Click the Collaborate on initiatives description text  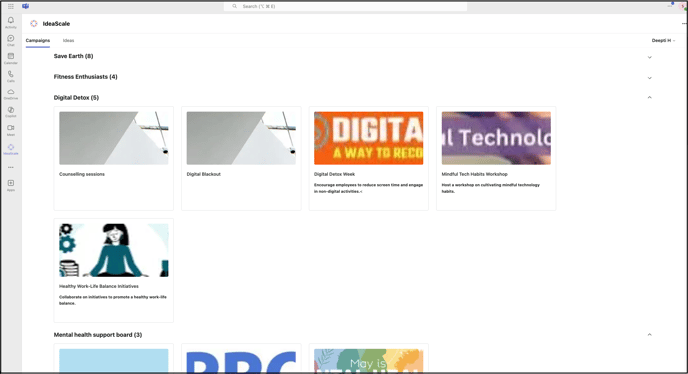pyautogui.click(x=113, y=300)
